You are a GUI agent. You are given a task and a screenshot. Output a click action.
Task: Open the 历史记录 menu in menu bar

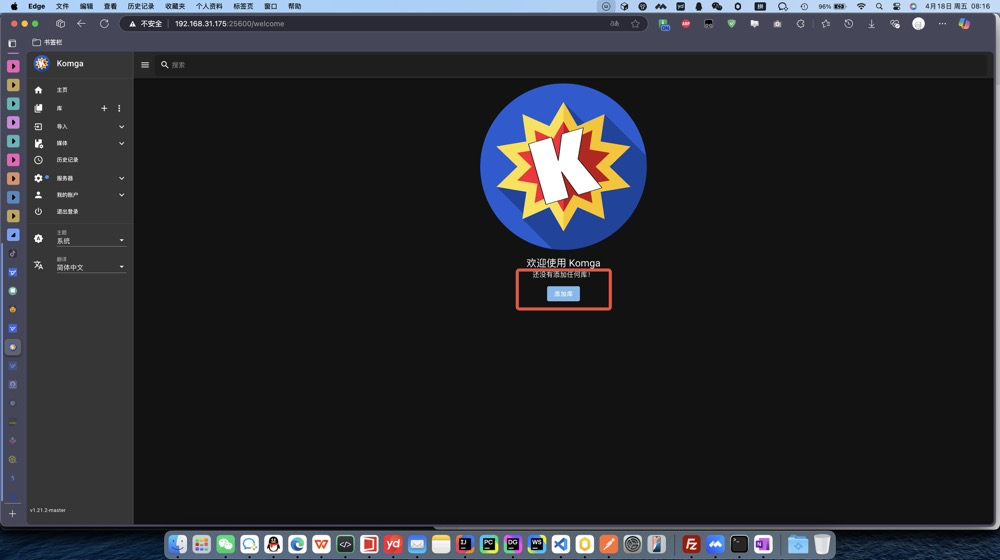point(140,6)
